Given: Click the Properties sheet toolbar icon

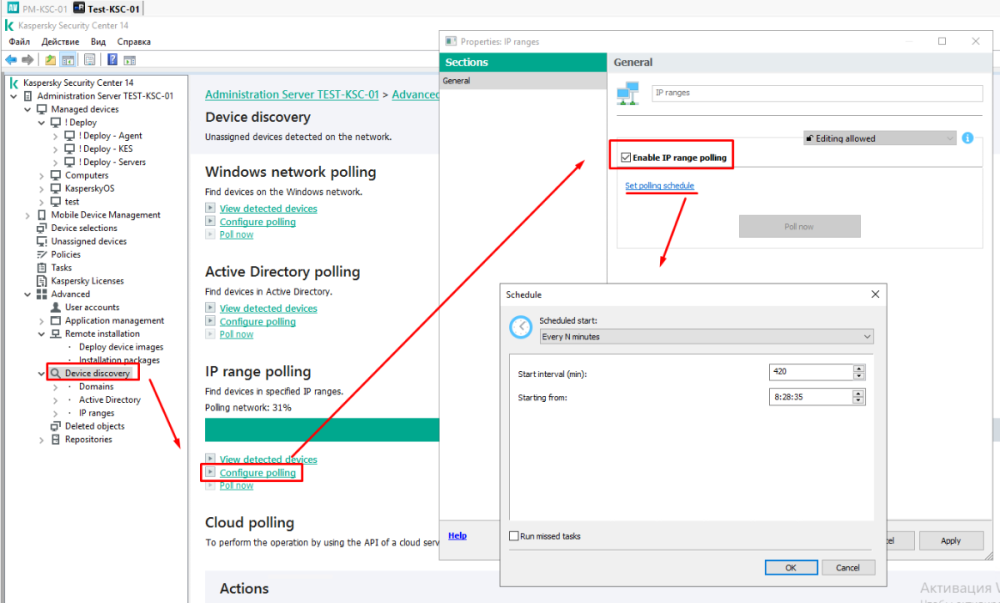Looking at the screenshot, I should (90, 60).
